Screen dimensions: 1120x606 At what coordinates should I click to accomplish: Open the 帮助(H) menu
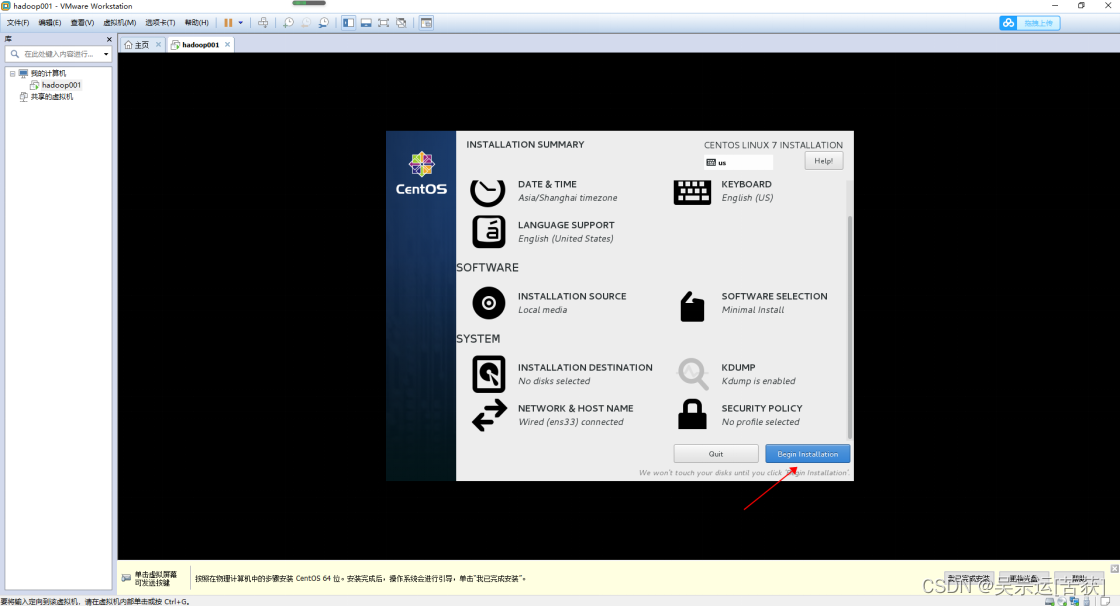click(x=196, y=23)
